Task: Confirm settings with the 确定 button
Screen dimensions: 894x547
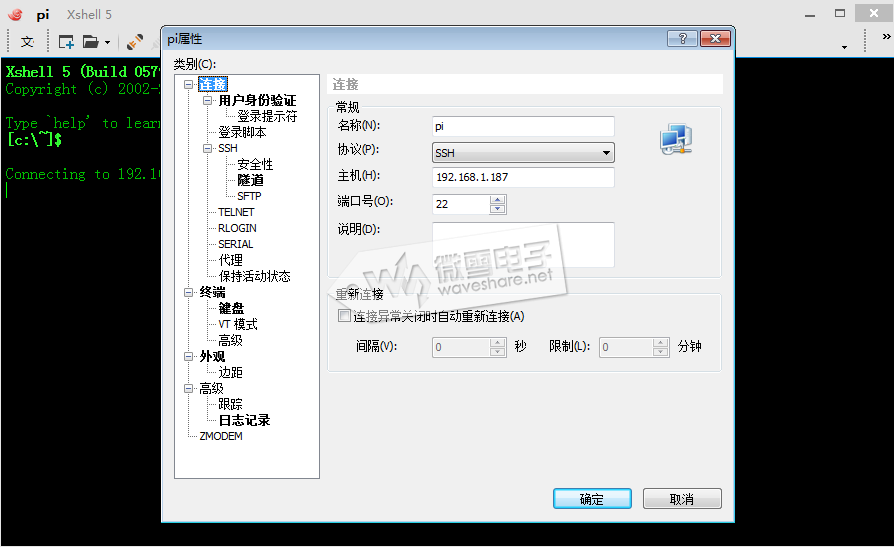Action: click(x=592, y=499)
